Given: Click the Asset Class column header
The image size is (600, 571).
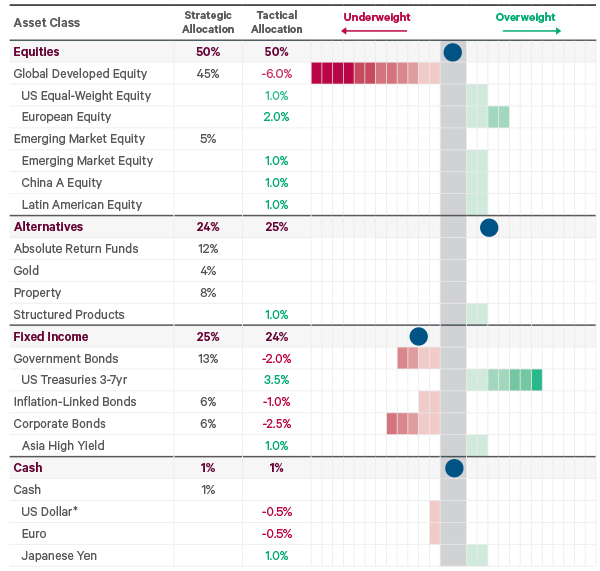Looking at the screenshot, I should [47, 23].
